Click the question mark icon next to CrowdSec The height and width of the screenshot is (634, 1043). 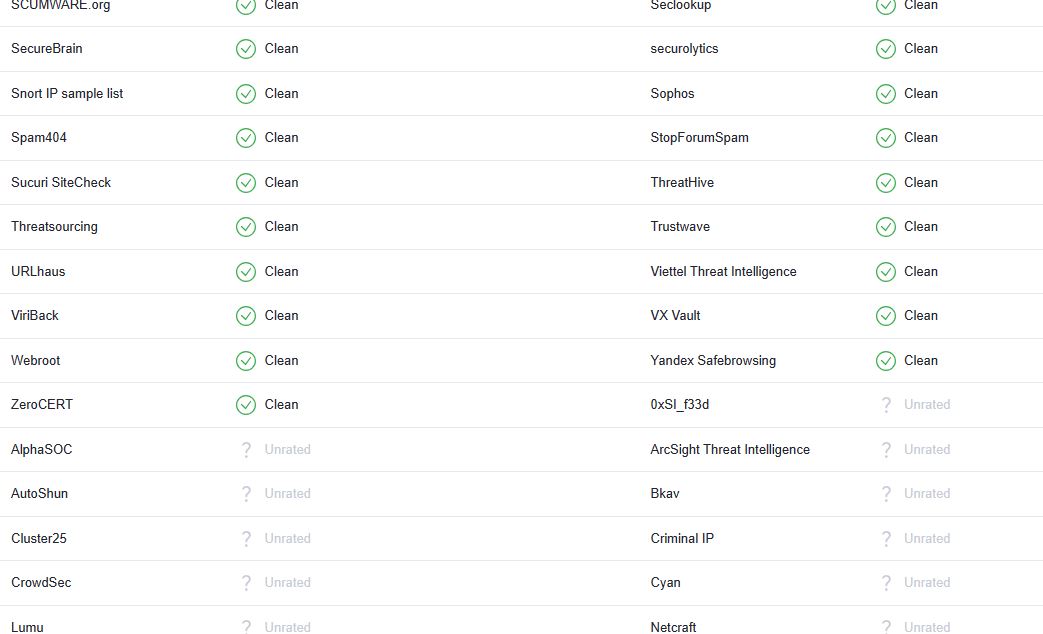click(x=246, y=583)
